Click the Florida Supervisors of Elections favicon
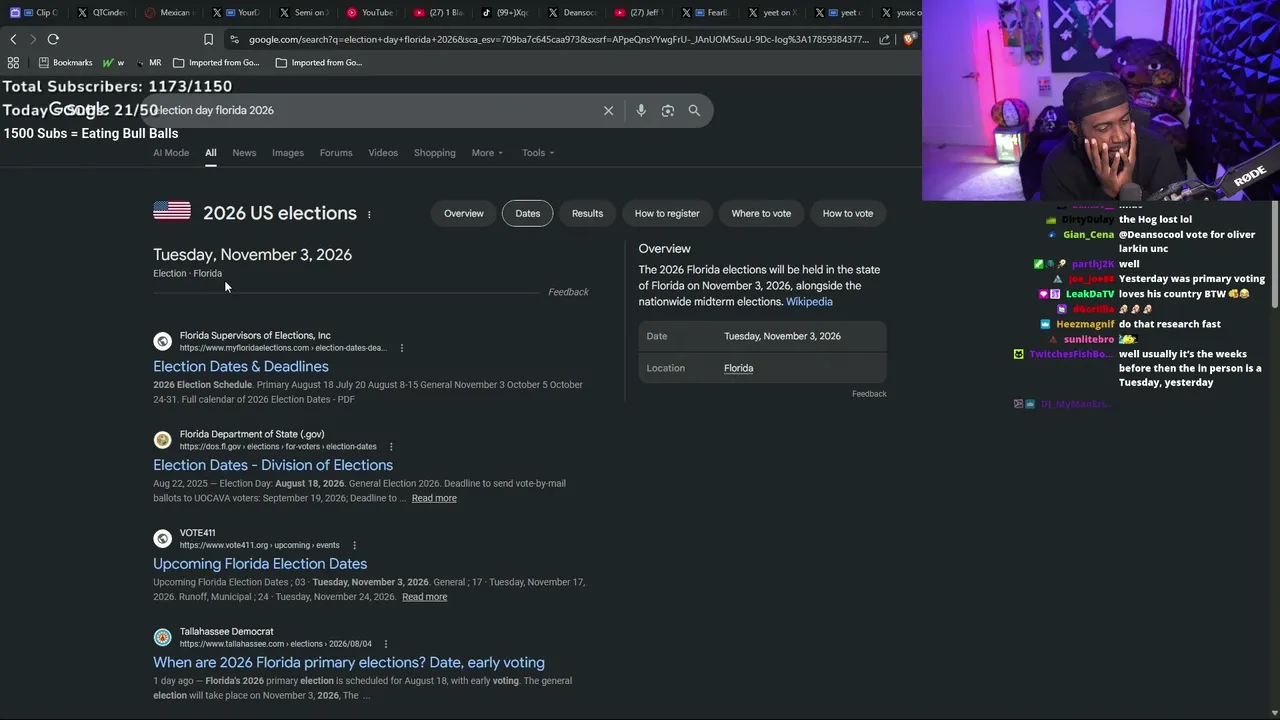The width and height of the screenshot is (1280, 720). tap(162, 341)
